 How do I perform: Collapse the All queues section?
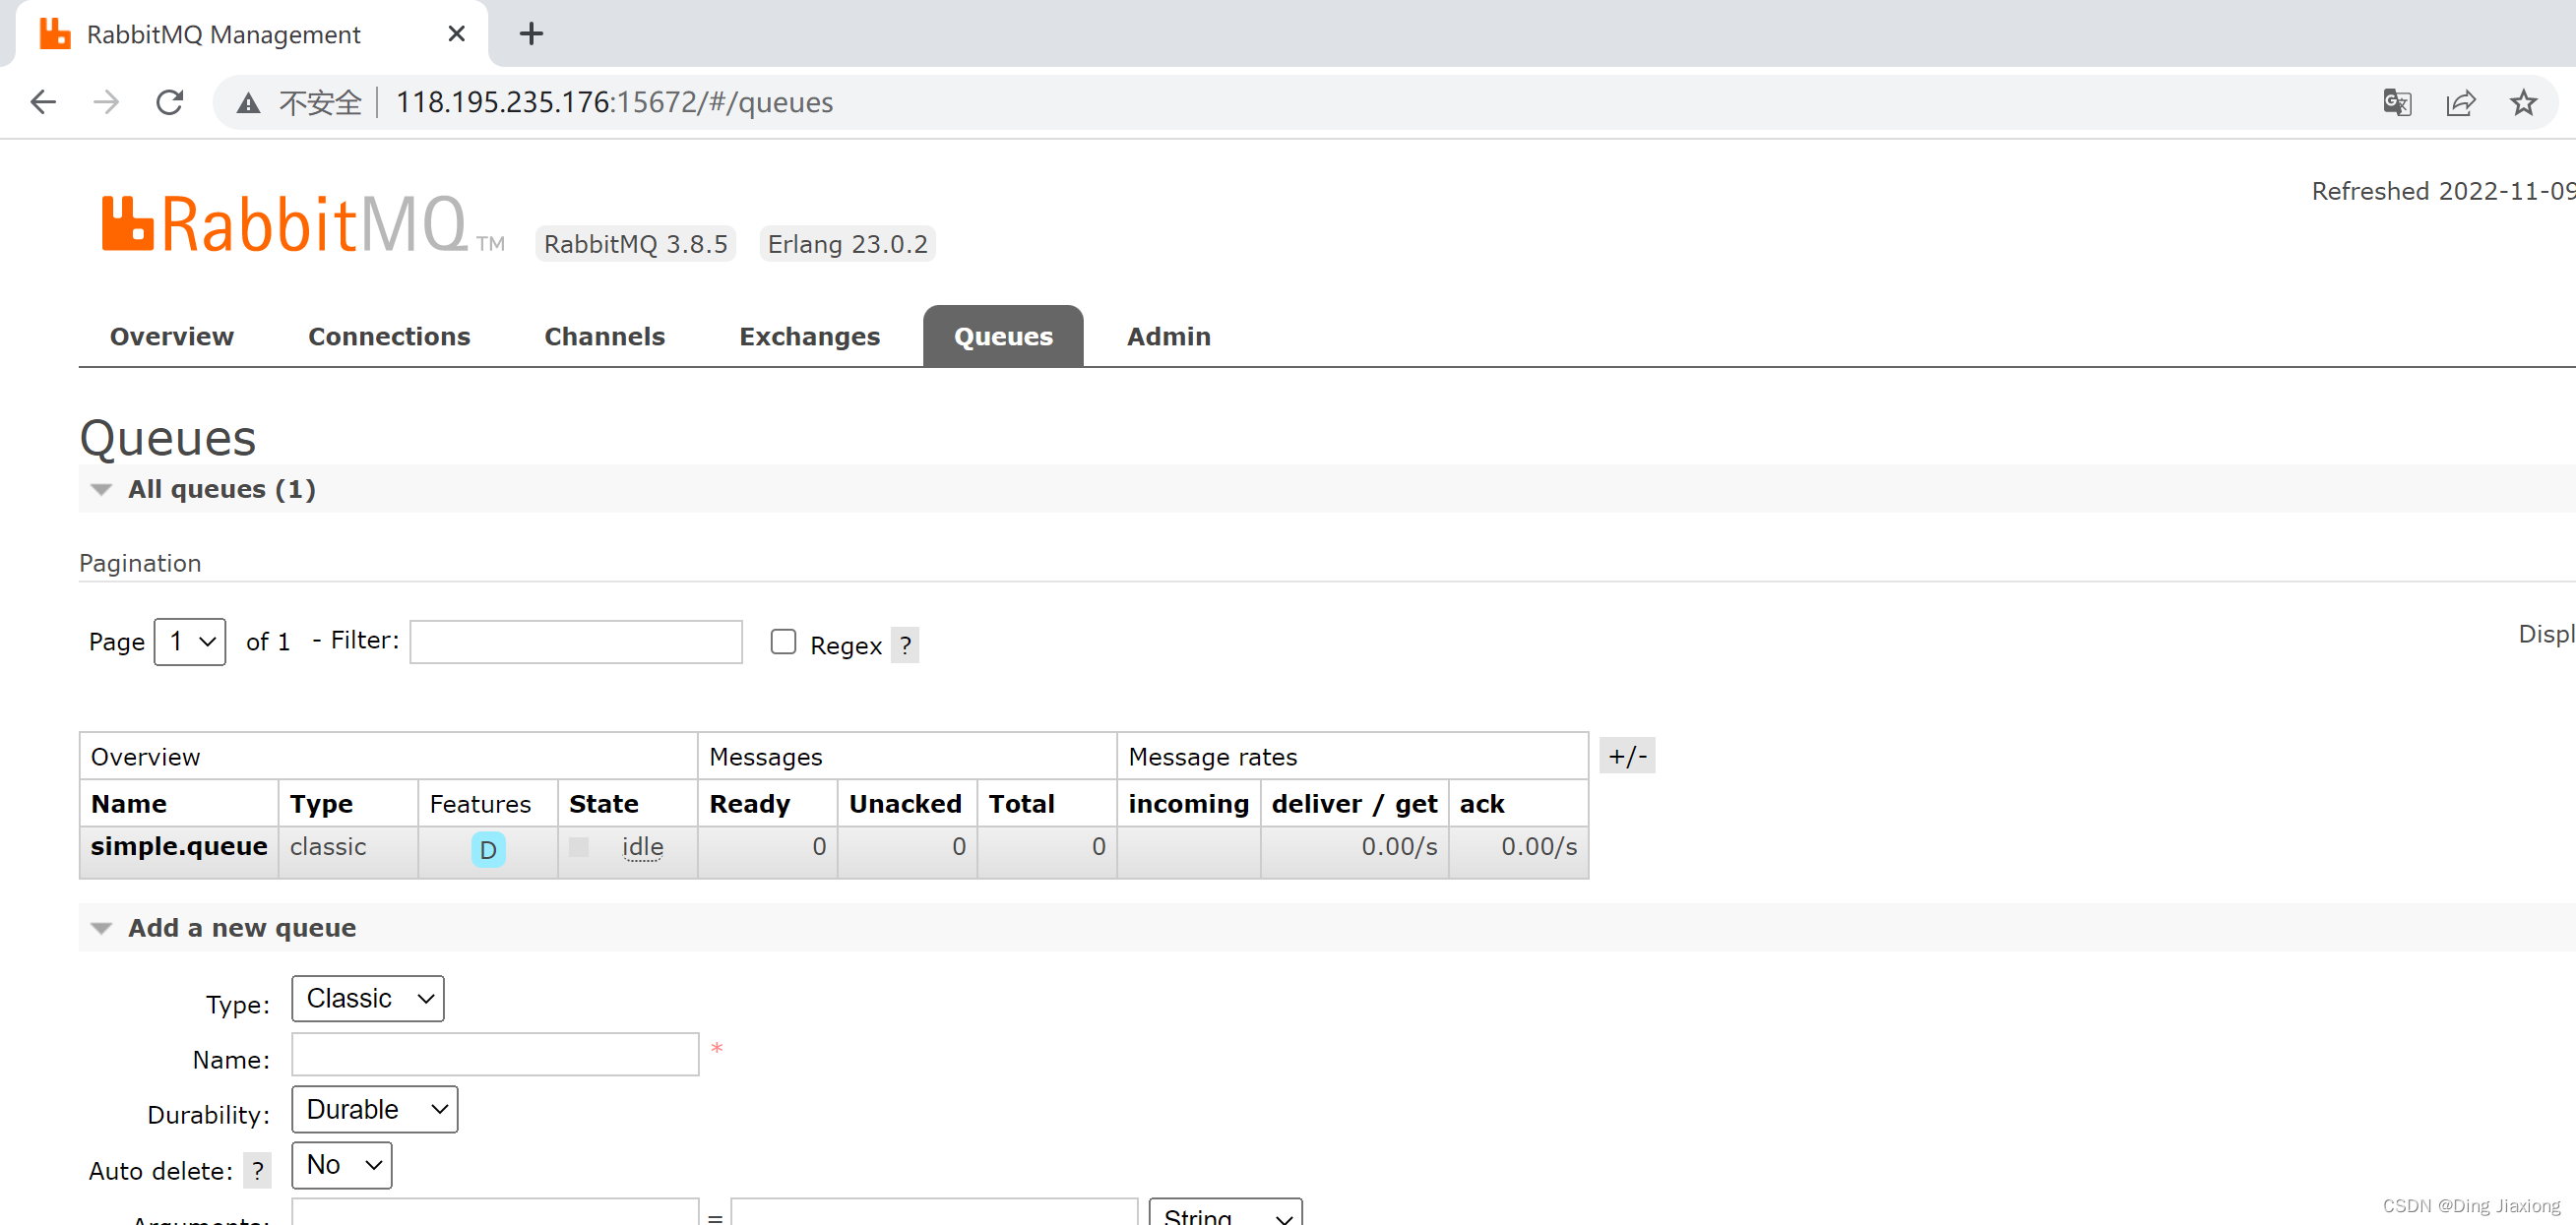(x=221, y=489)
